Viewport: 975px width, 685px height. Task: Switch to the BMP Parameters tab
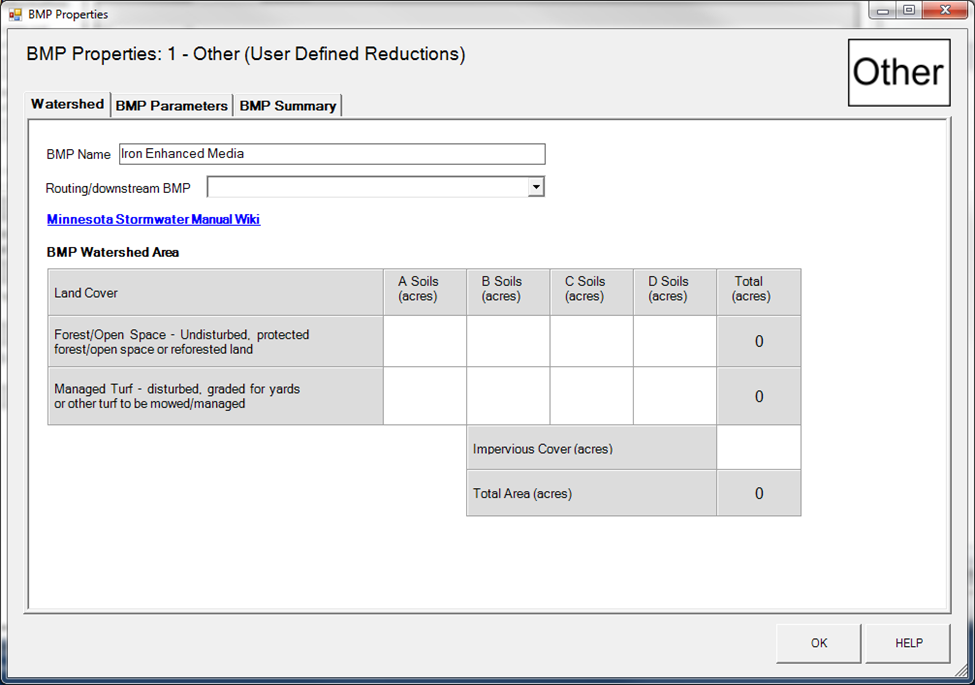[171, 106]
